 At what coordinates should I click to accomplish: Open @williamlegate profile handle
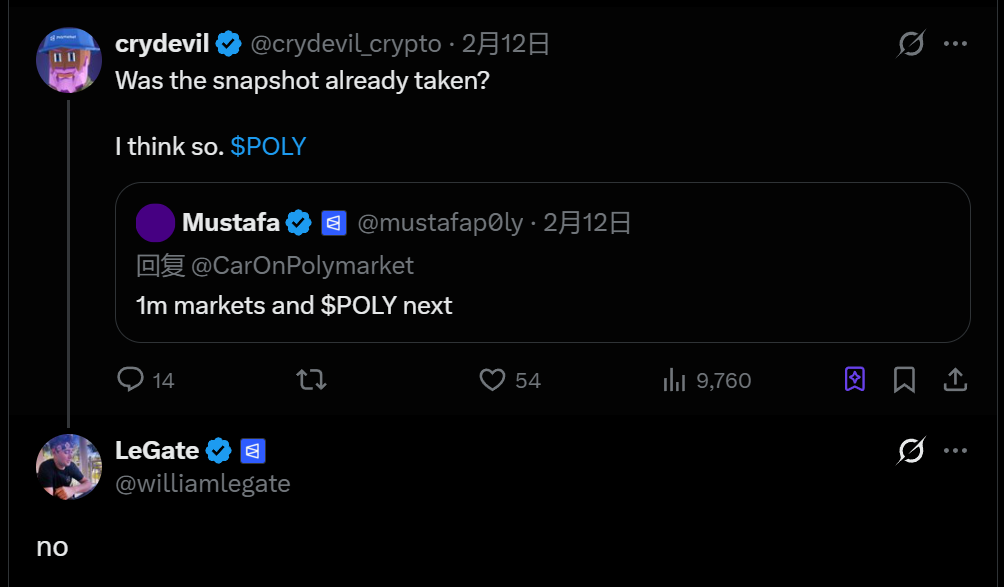203,484
